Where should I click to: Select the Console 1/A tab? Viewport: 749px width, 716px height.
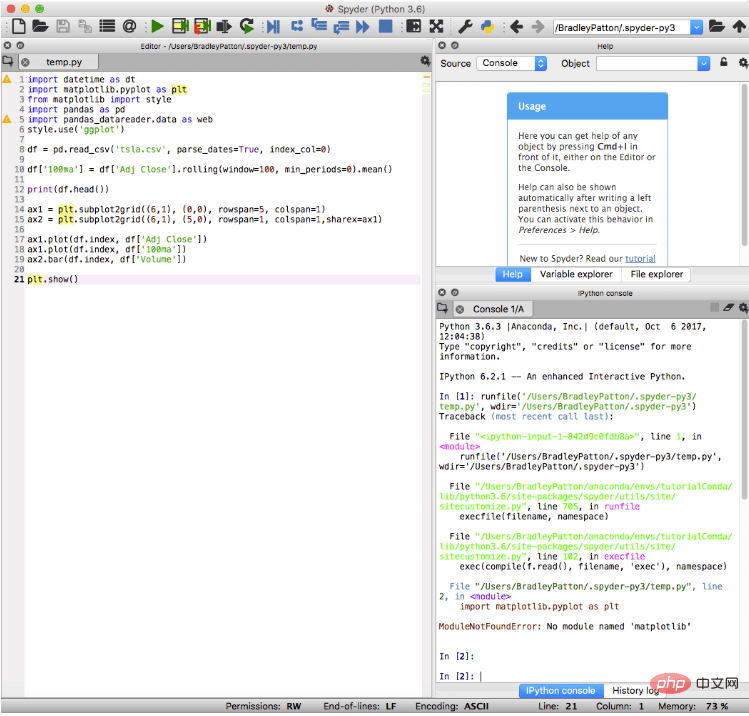[498, 309]
